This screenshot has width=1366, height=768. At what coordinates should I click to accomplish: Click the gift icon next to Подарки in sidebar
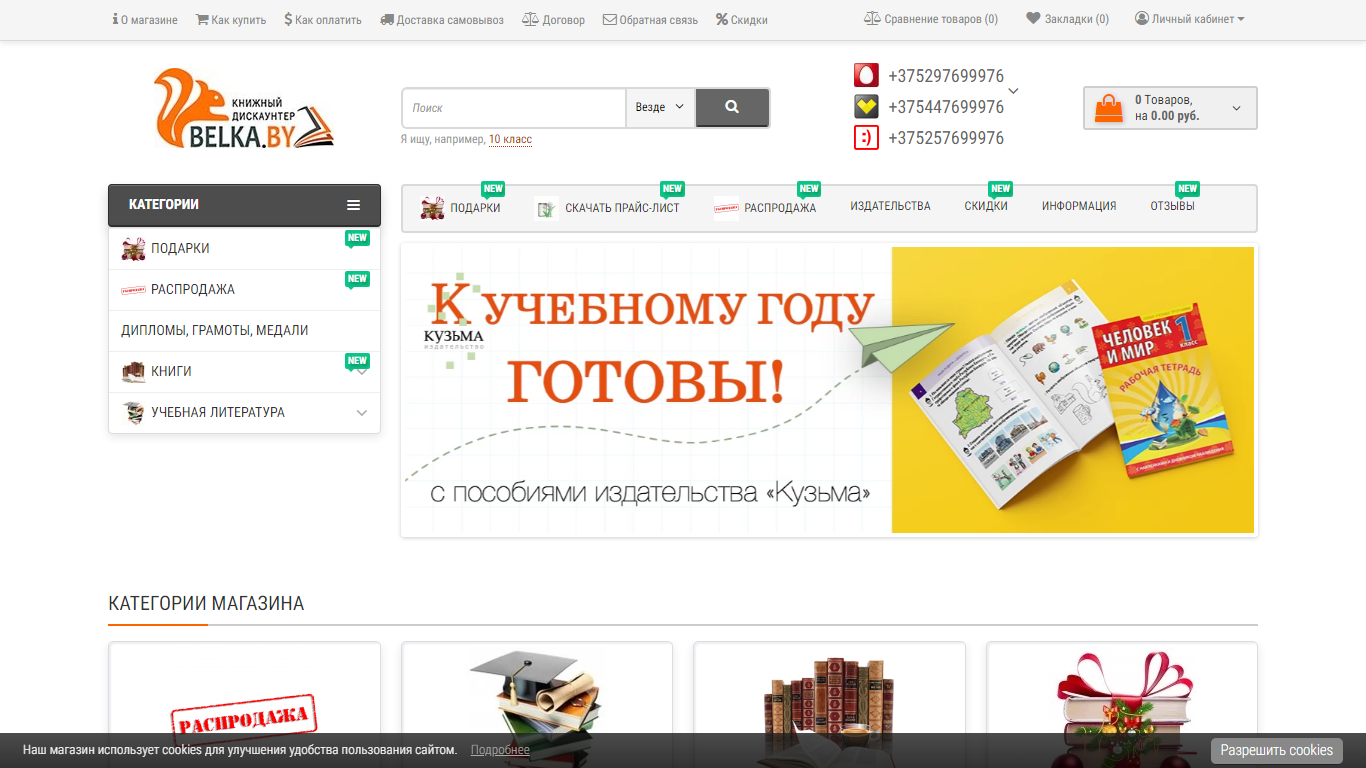coord(133,249)
